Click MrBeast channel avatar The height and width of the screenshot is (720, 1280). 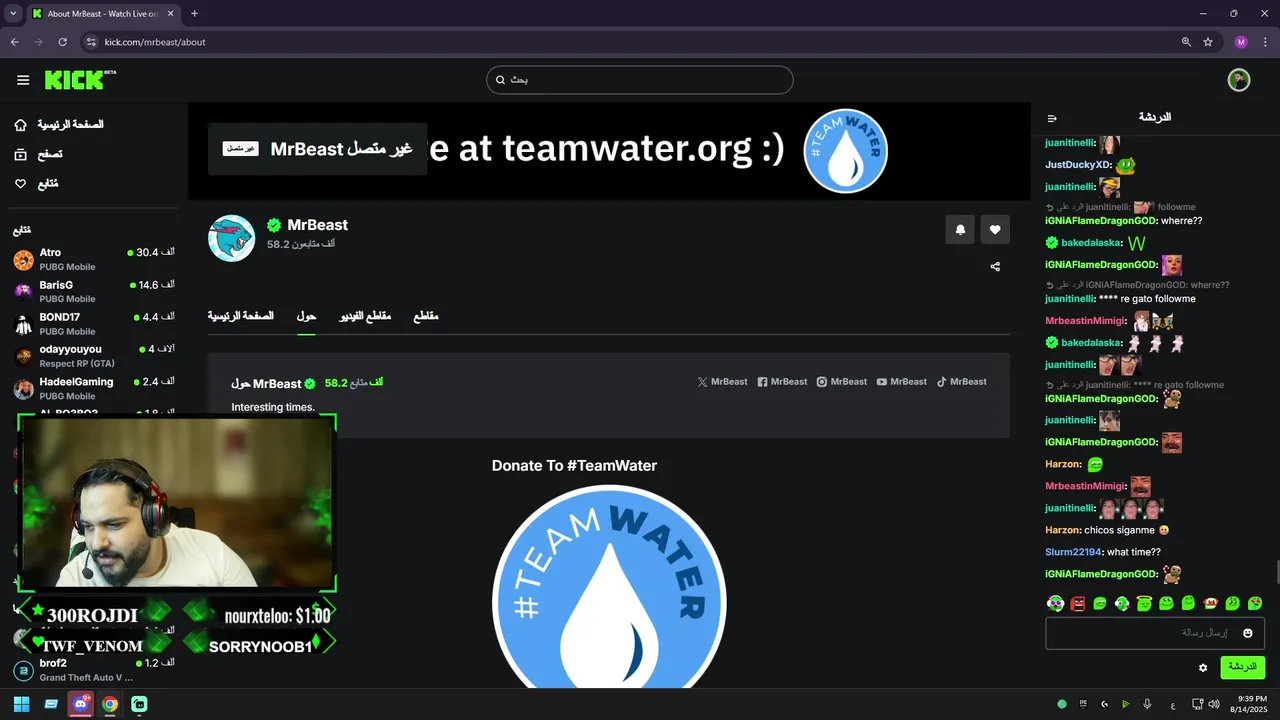232,238
